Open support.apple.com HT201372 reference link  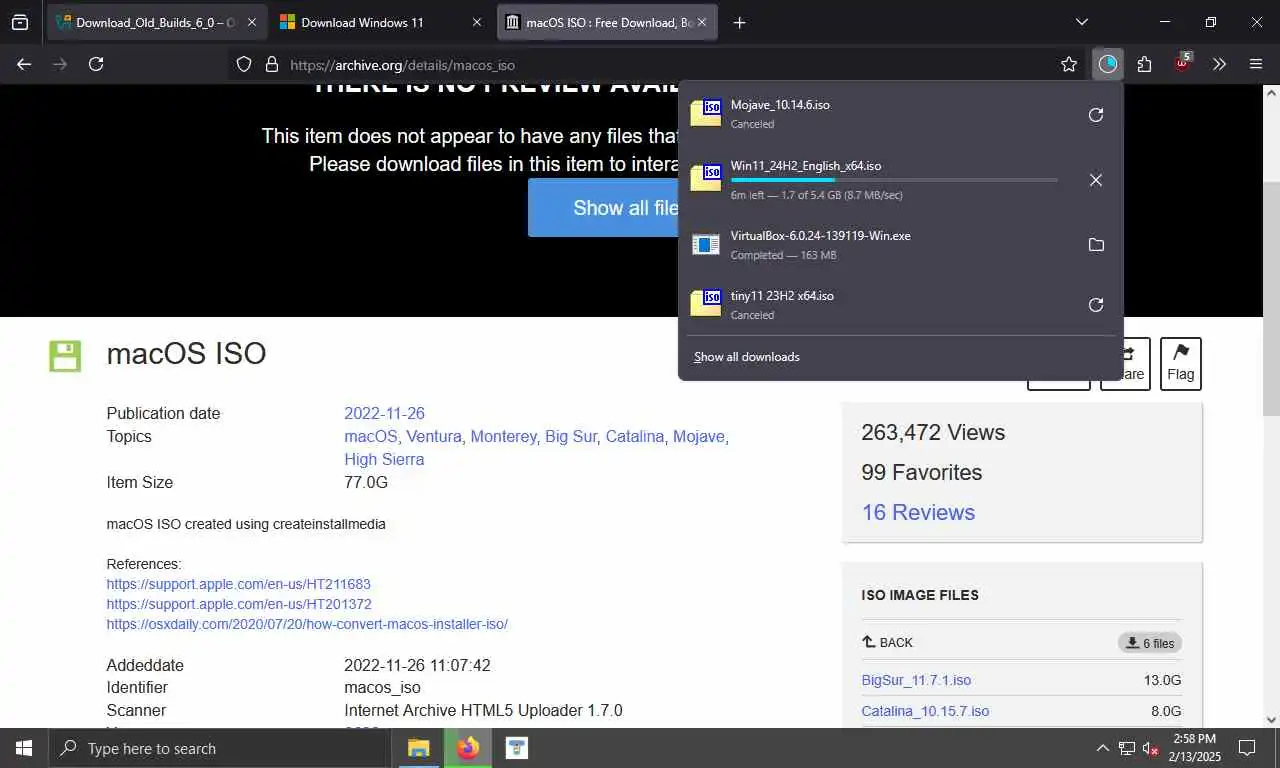[239, 604]
